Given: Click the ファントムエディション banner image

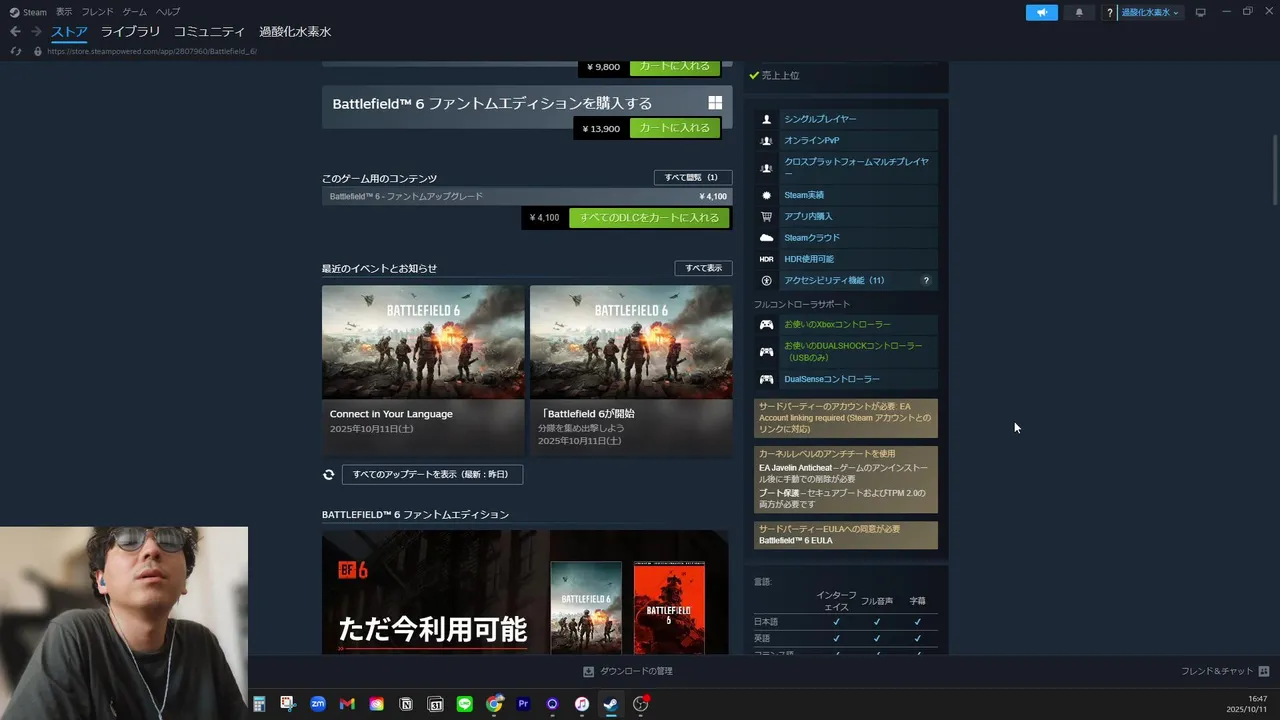Looking at the screenshot, I should point(525,592).
